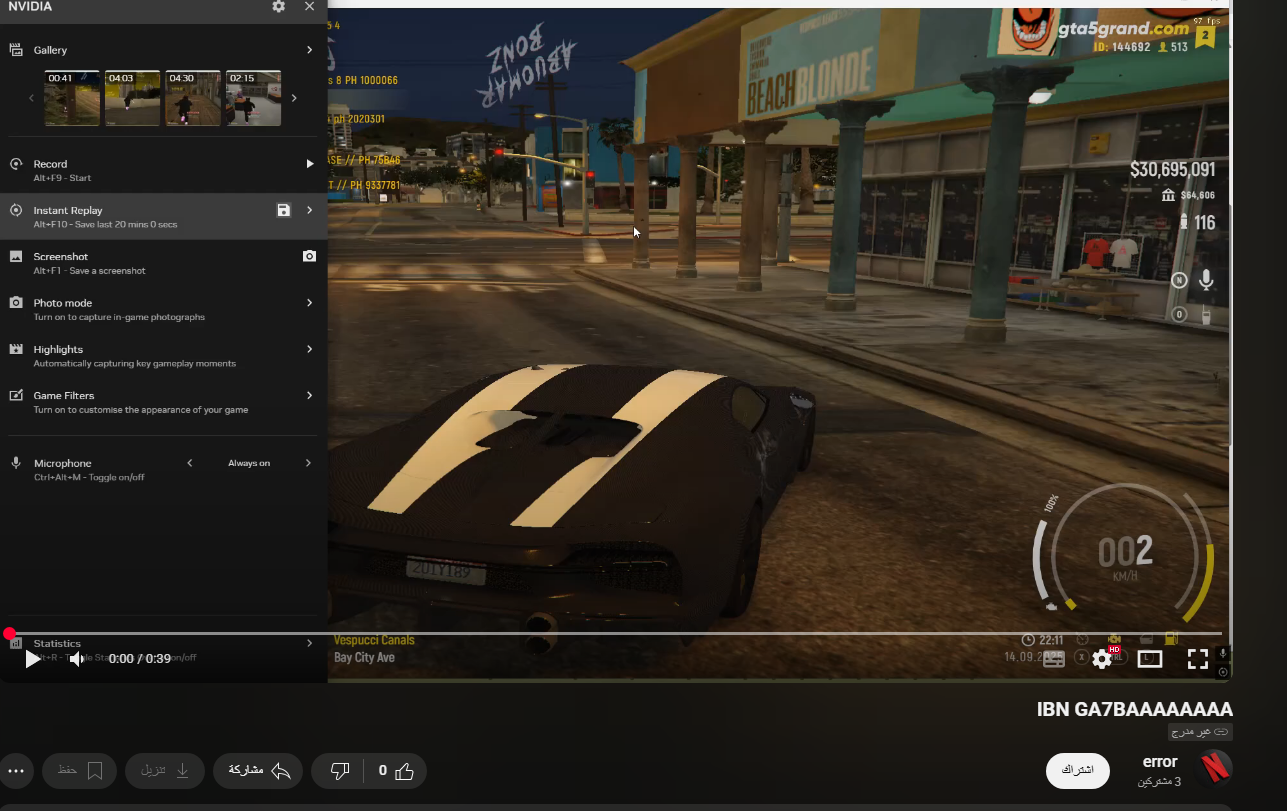Open the 00:41 gallery clip thumbnail
Viewport: 1287px width, 811px height.
pos(72,98)
